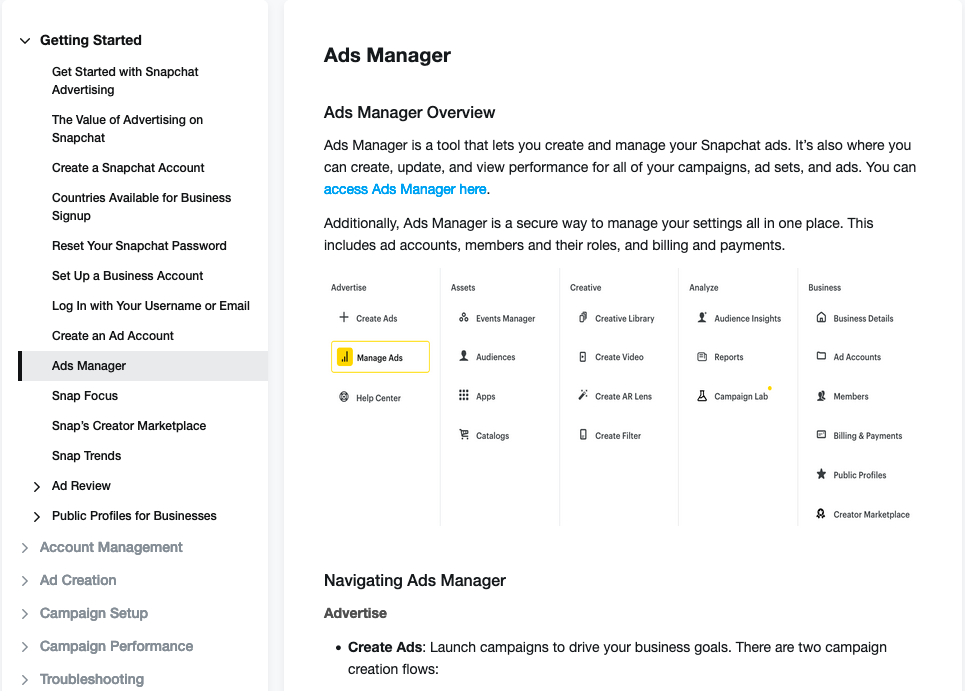
Task: Click the 'Advertise' column label in the menu image
Action: coord(348,287)
